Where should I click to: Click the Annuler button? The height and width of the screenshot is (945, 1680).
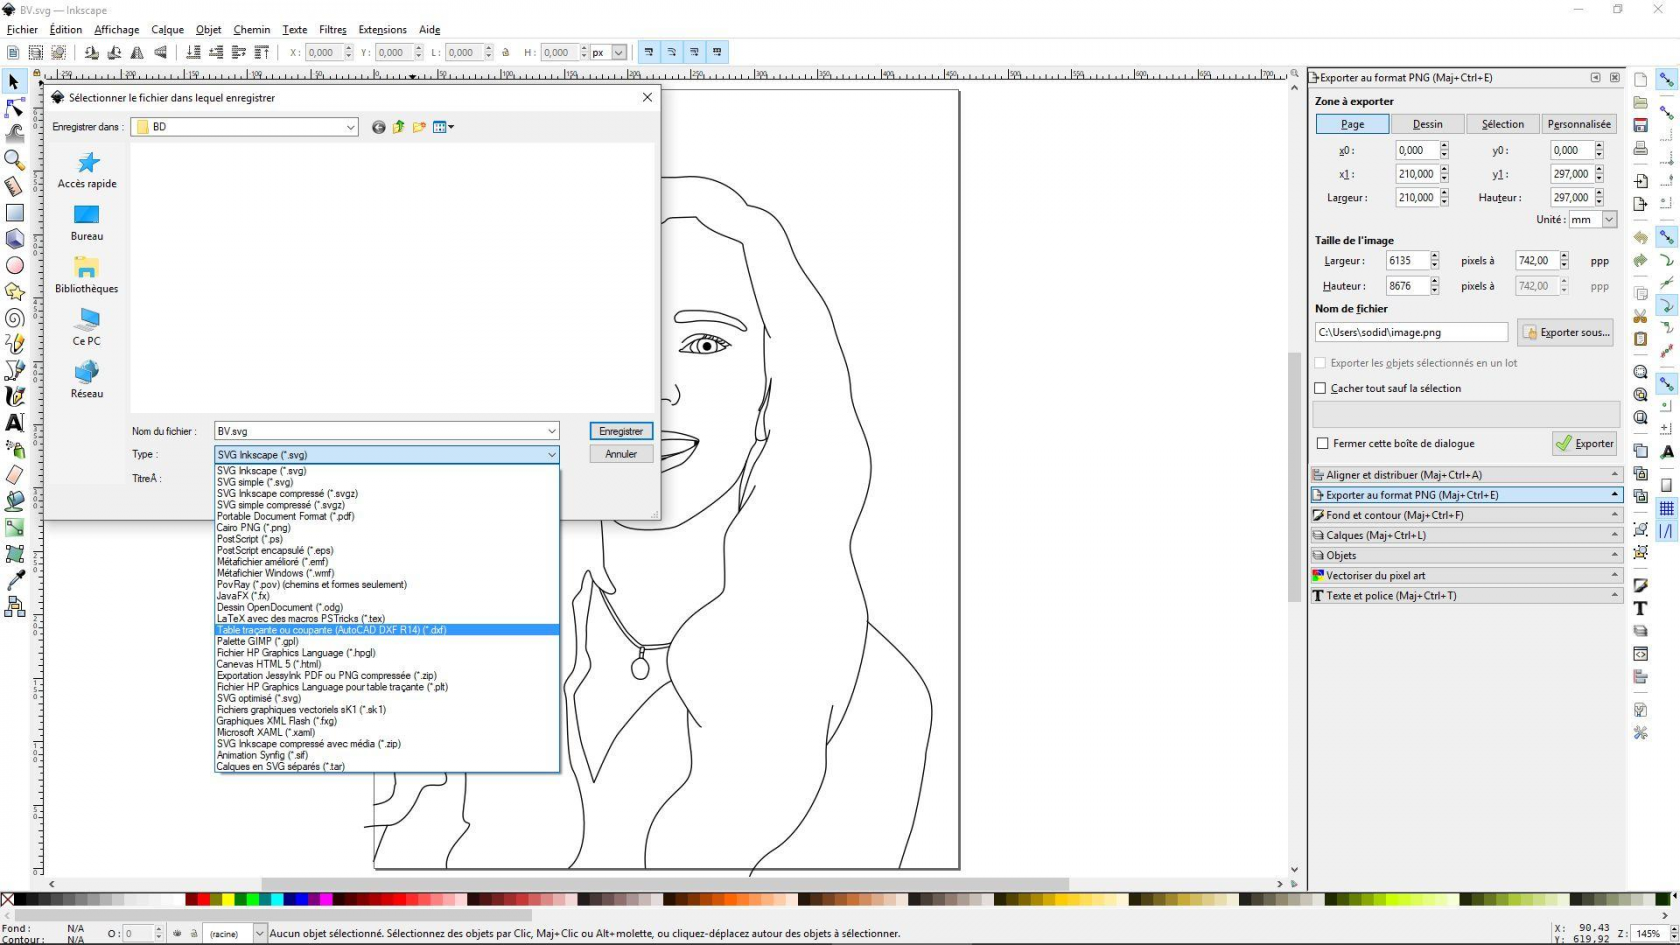621,454
